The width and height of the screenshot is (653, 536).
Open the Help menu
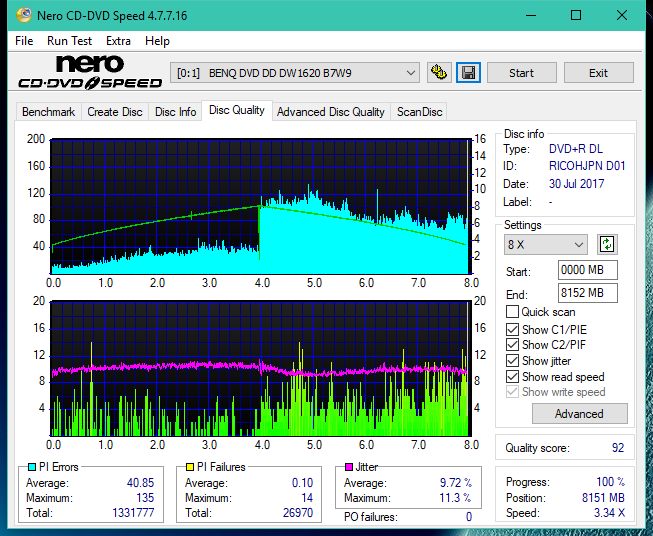[x=157, y=41]
